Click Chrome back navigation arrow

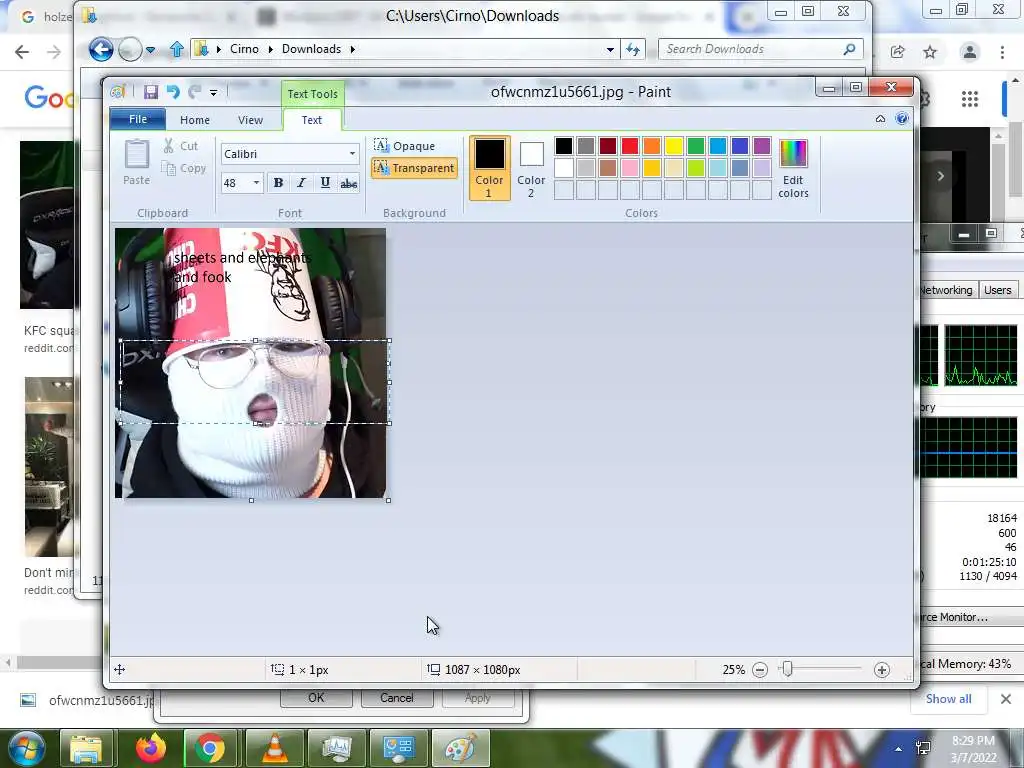point(22,52)
